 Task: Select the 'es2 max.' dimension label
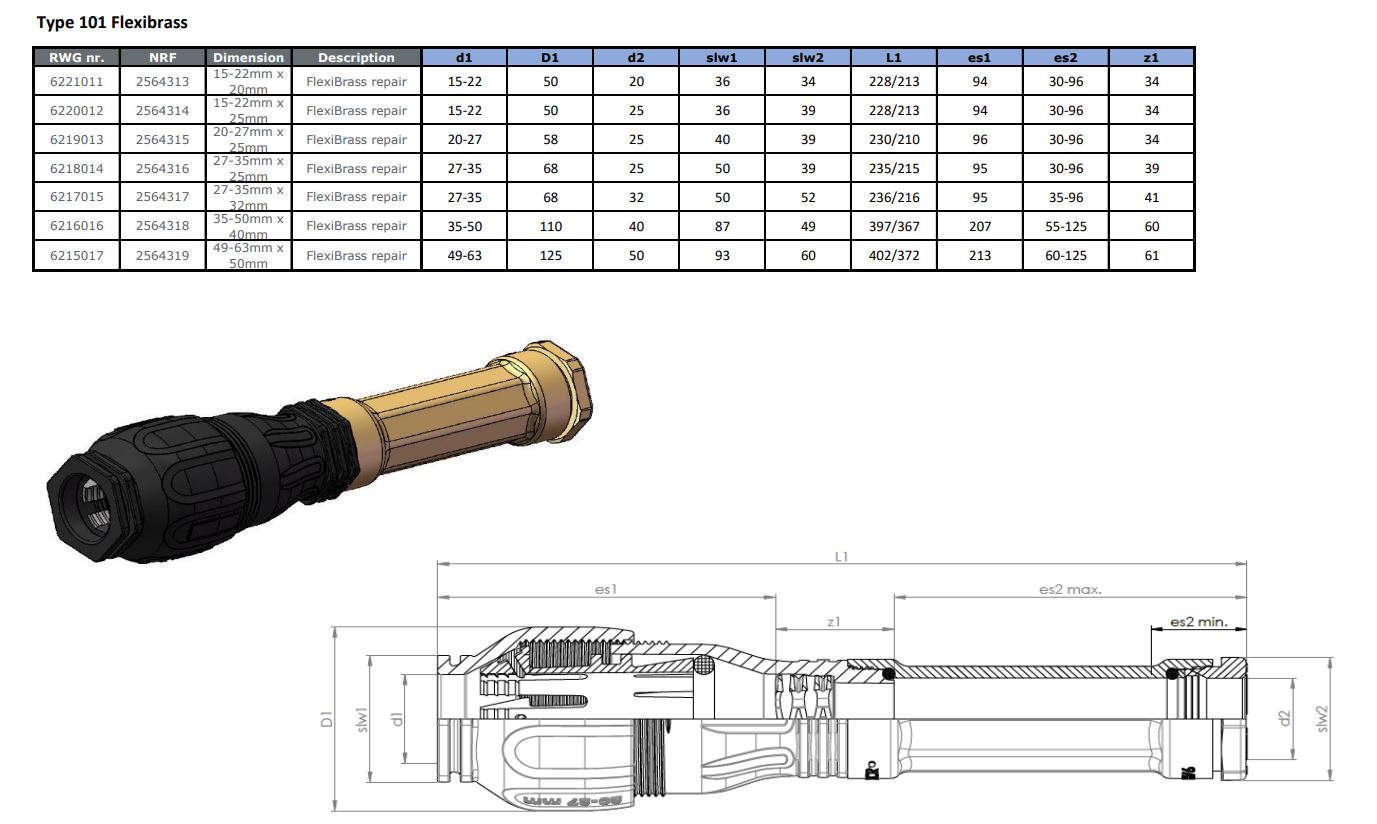point(1070,590)
